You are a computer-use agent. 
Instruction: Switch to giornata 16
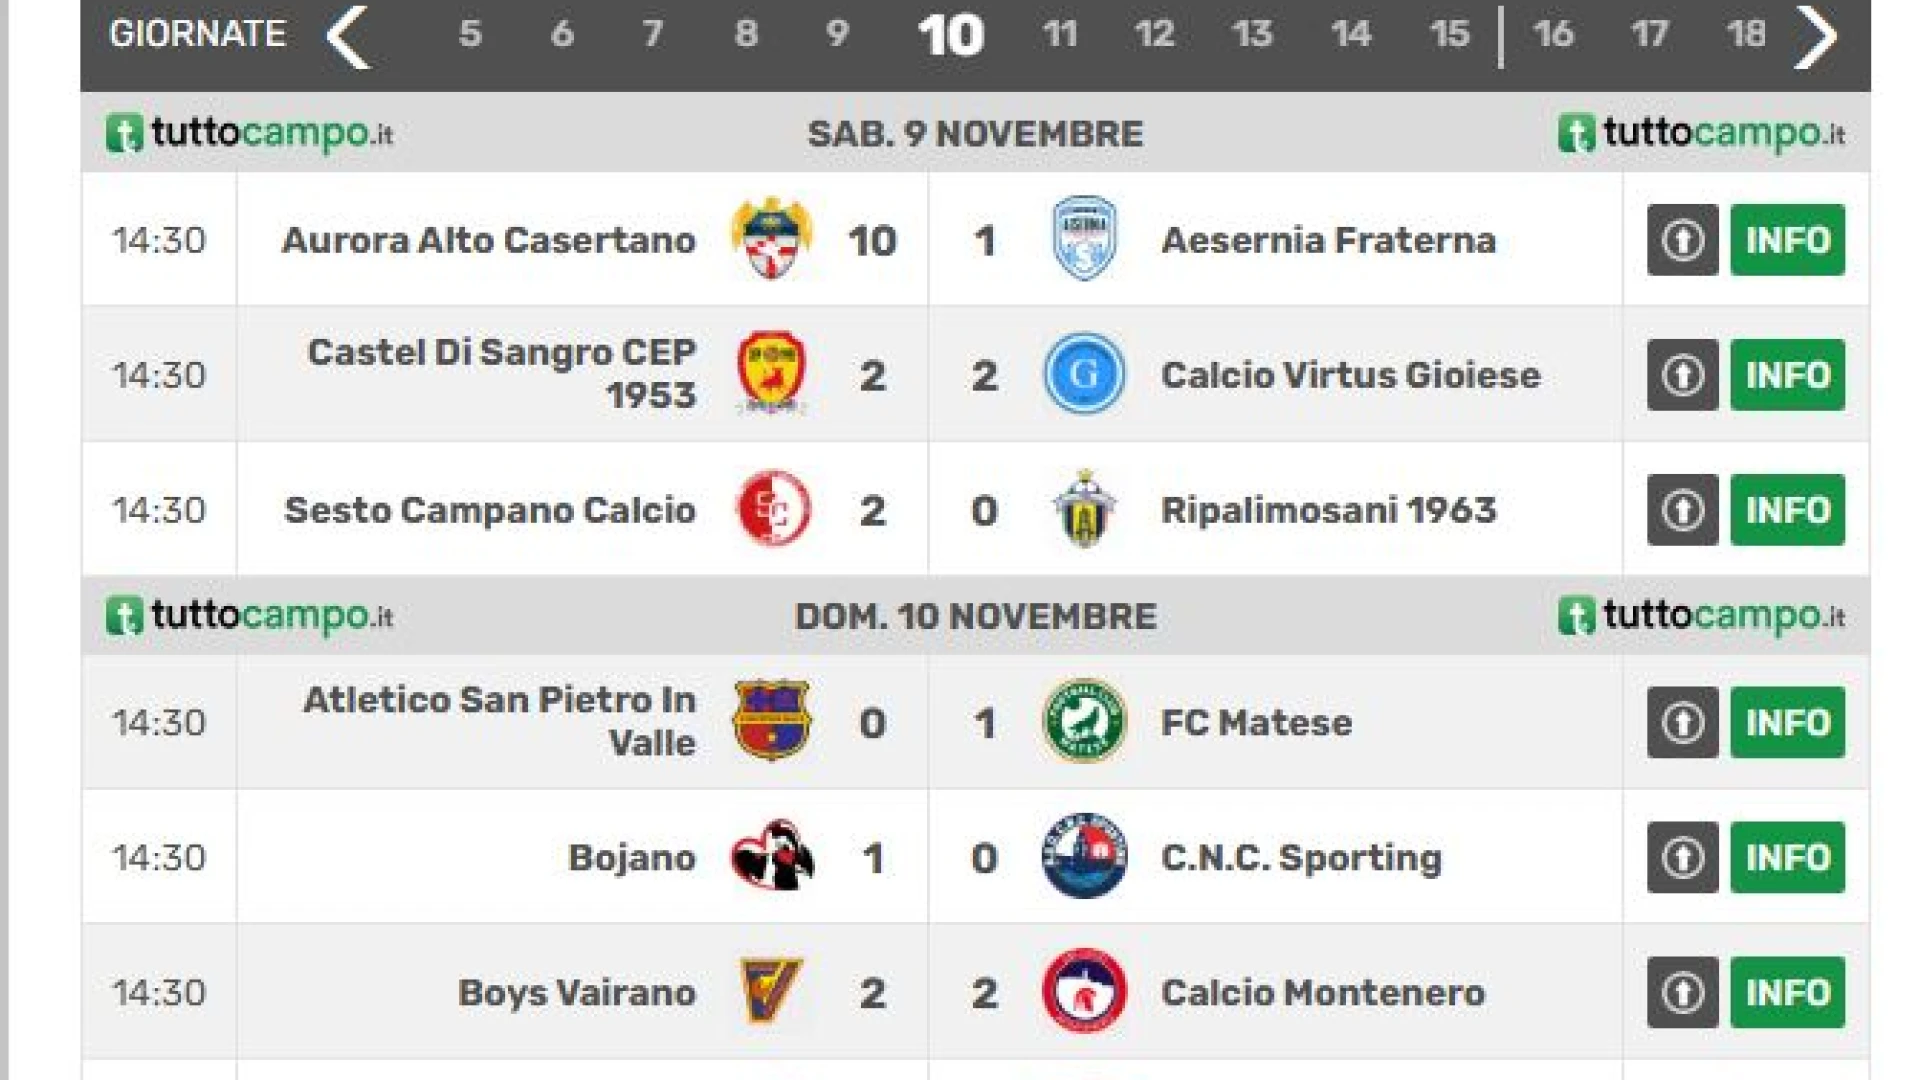[1553, 34]
